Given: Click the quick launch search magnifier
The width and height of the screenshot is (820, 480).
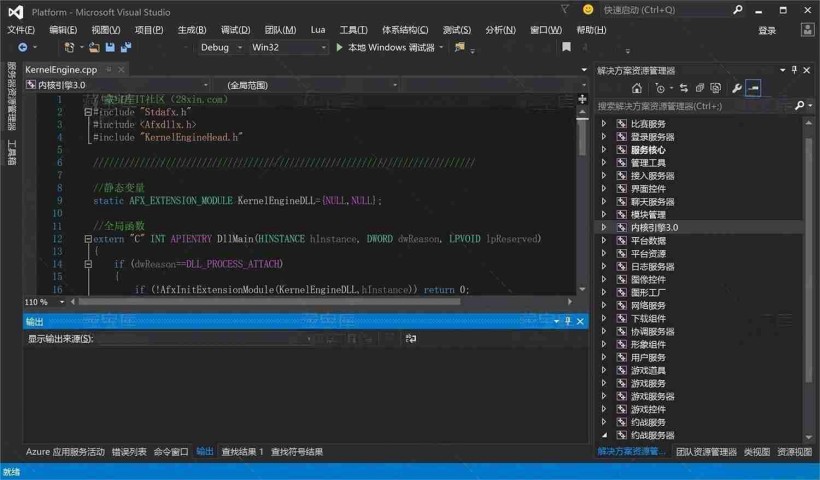Looking at the screenshot, I should (738, 9).
